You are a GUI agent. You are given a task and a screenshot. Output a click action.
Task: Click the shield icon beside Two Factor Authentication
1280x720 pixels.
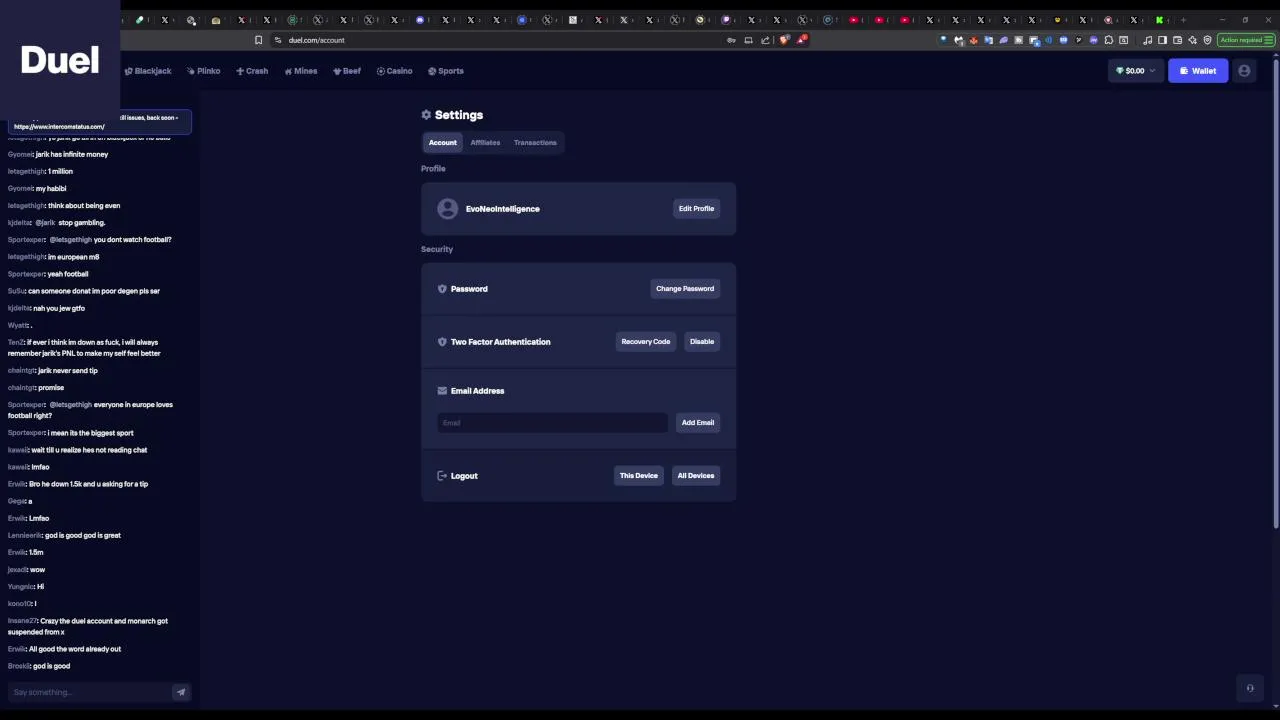442,342
